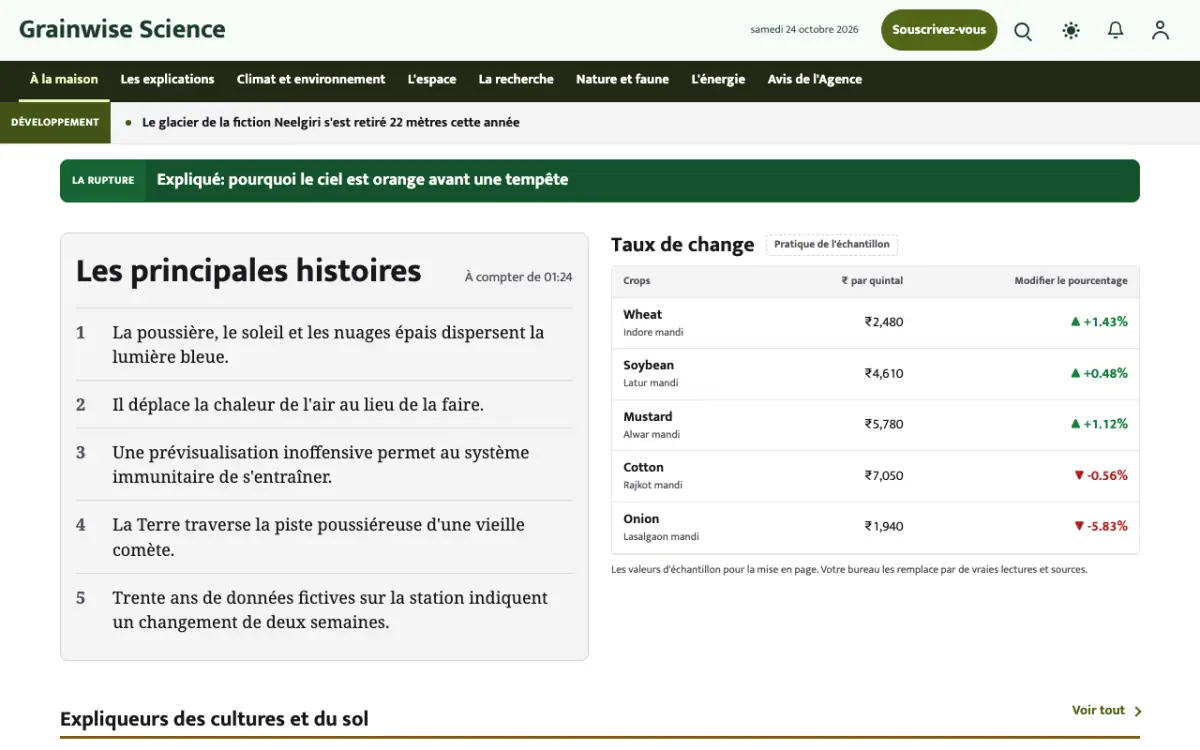The height and width of the screenshot is (750, 1200).
Task: Open notifications bell icon
Action: pos(1116,31)
